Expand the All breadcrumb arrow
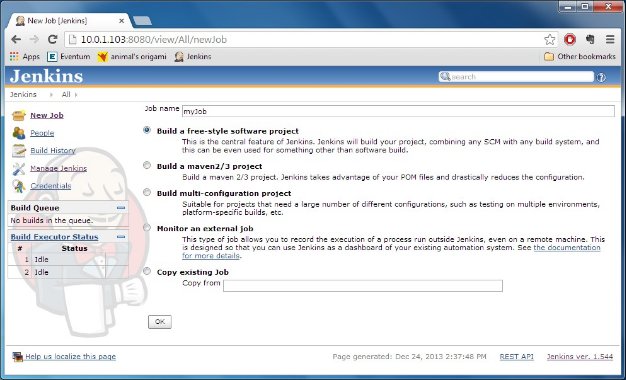This screenshot has width=626, height=380. [x=76, y=95]
